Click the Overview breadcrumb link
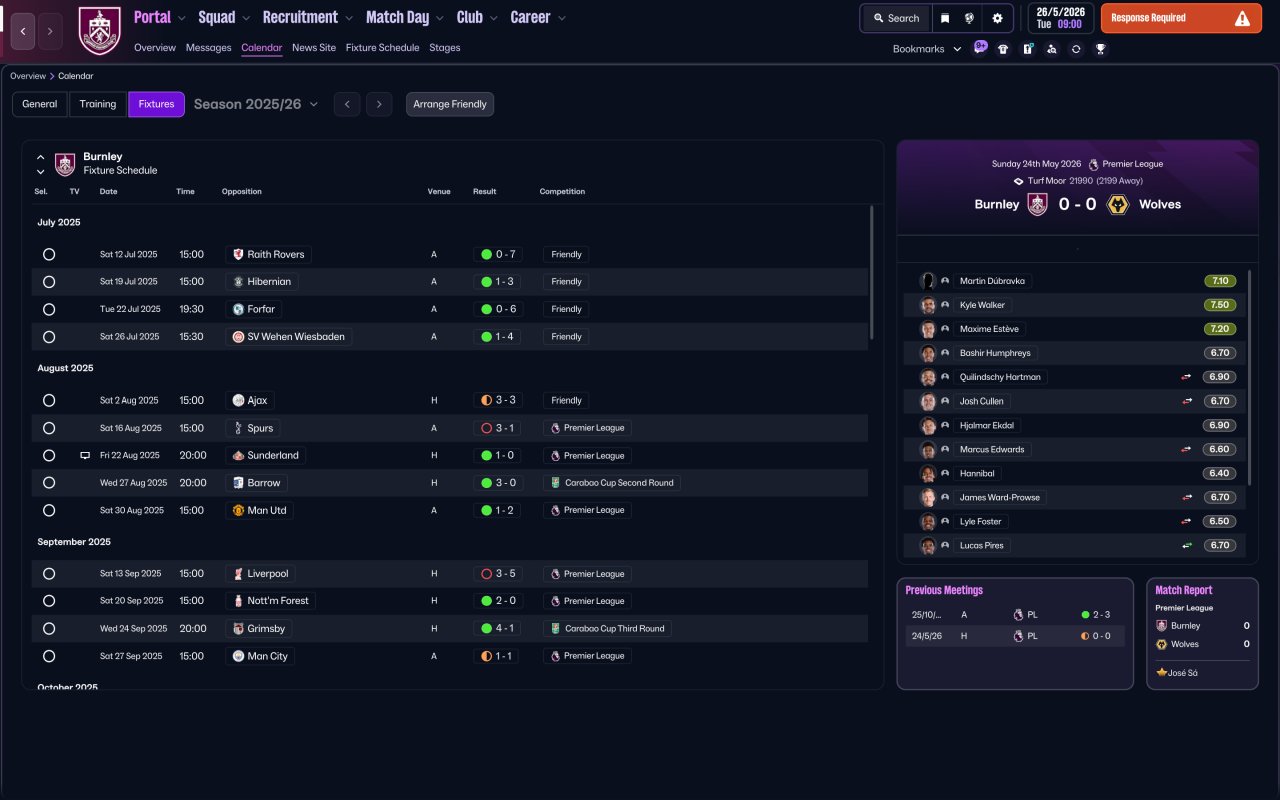This screenshot has width=1280, height=800. click(x=28, y=76)
